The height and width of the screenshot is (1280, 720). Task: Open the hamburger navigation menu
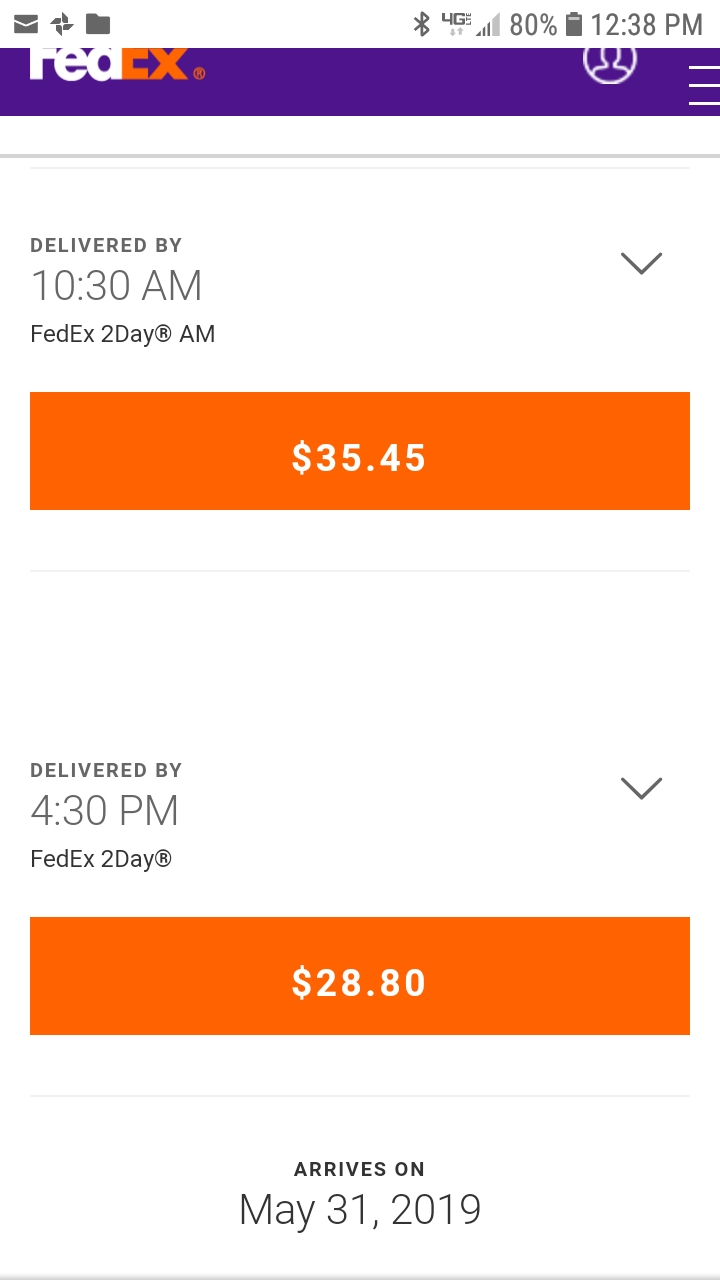click(x=704, y=84)
